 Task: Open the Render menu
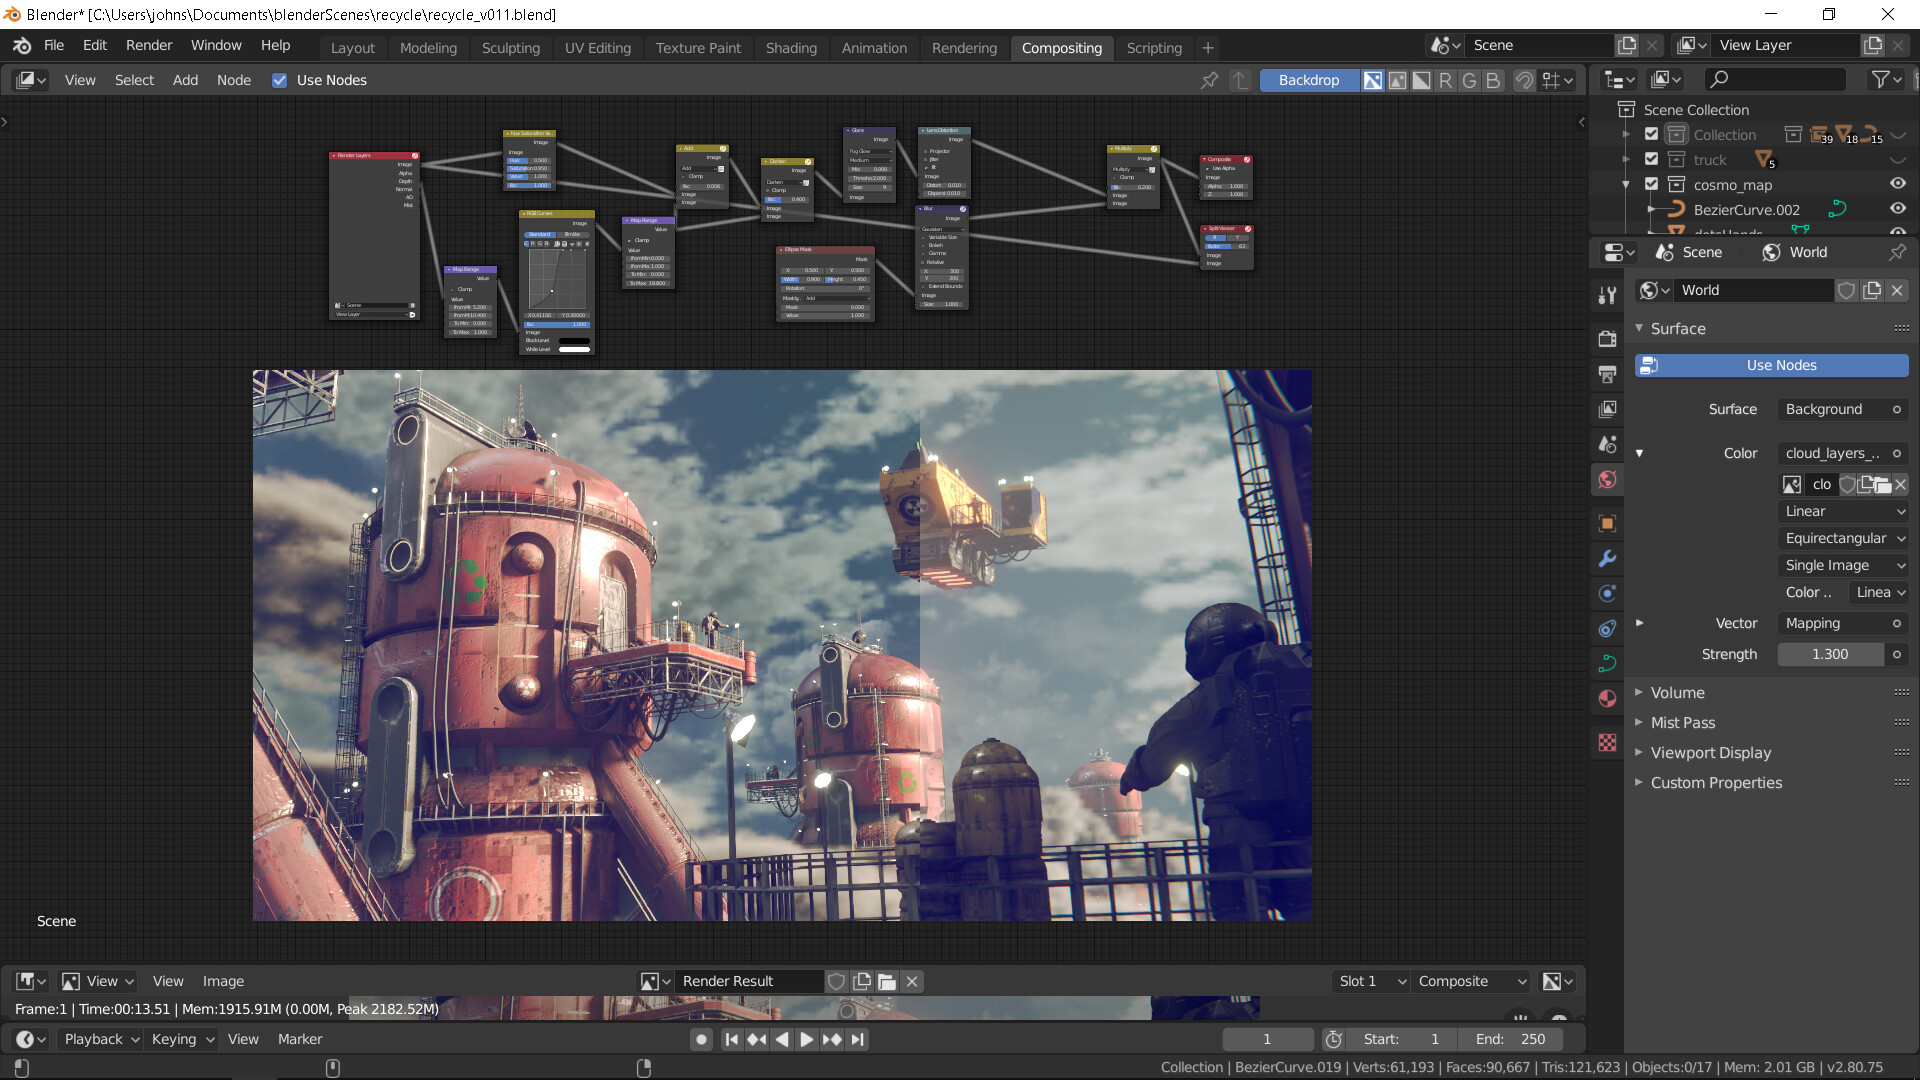[149, 45]
